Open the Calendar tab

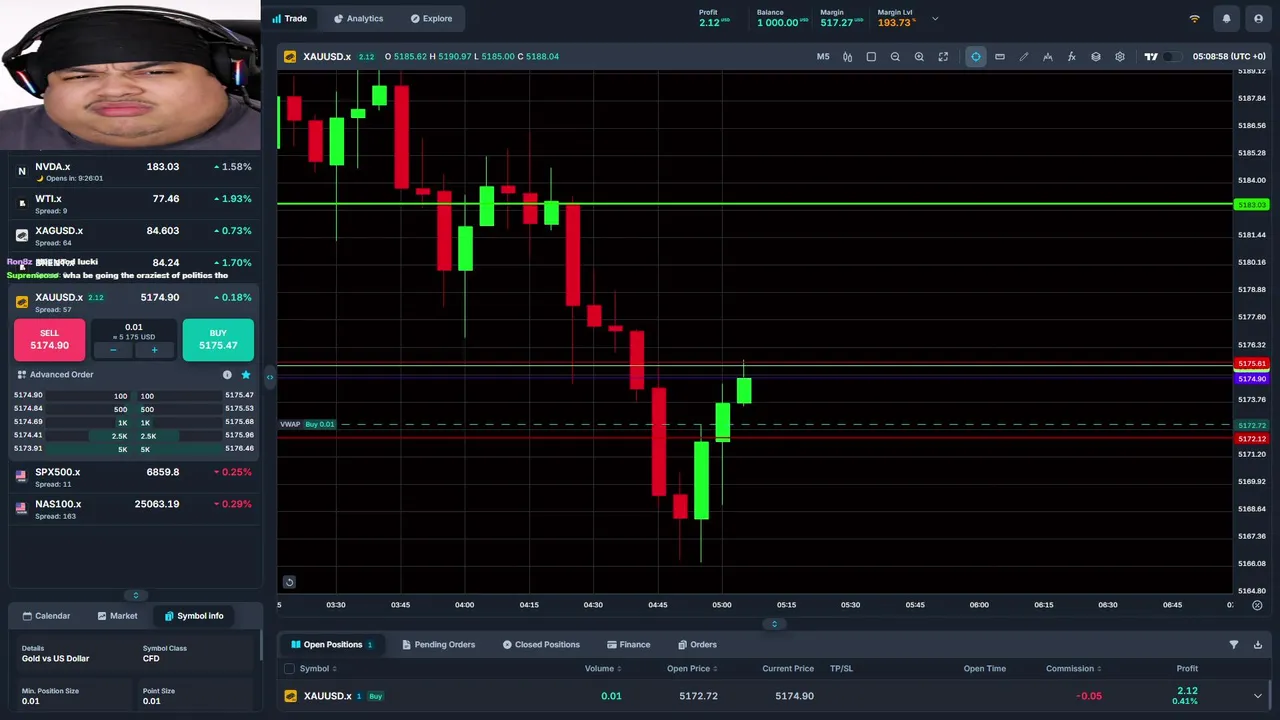46,616
